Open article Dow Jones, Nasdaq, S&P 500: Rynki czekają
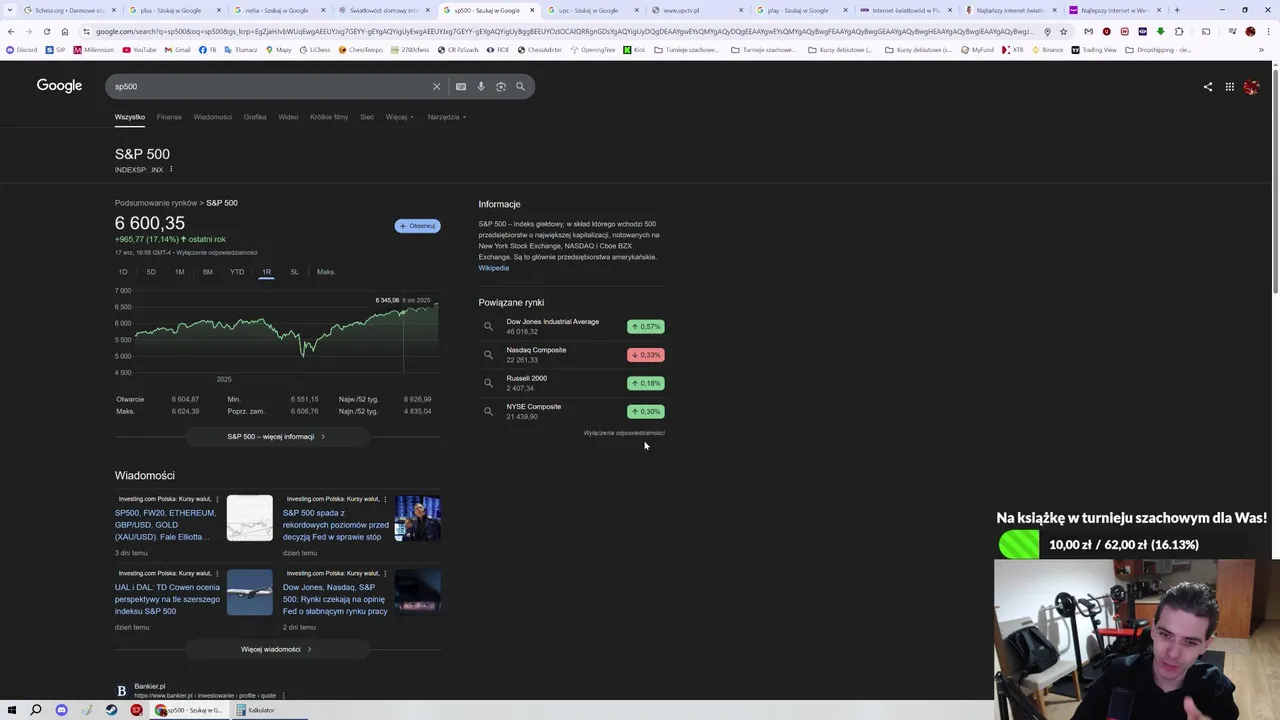 335,599
